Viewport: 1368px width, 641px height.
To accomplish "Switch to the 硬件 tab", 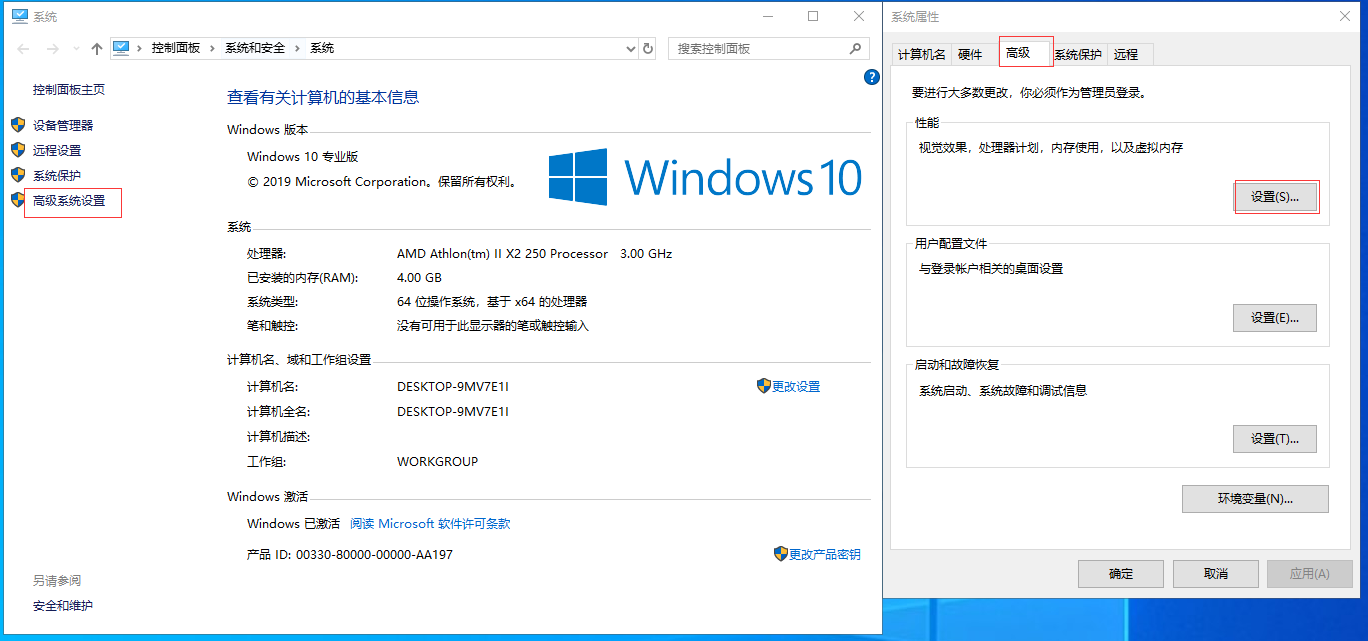I will click(x=970, y=55).
